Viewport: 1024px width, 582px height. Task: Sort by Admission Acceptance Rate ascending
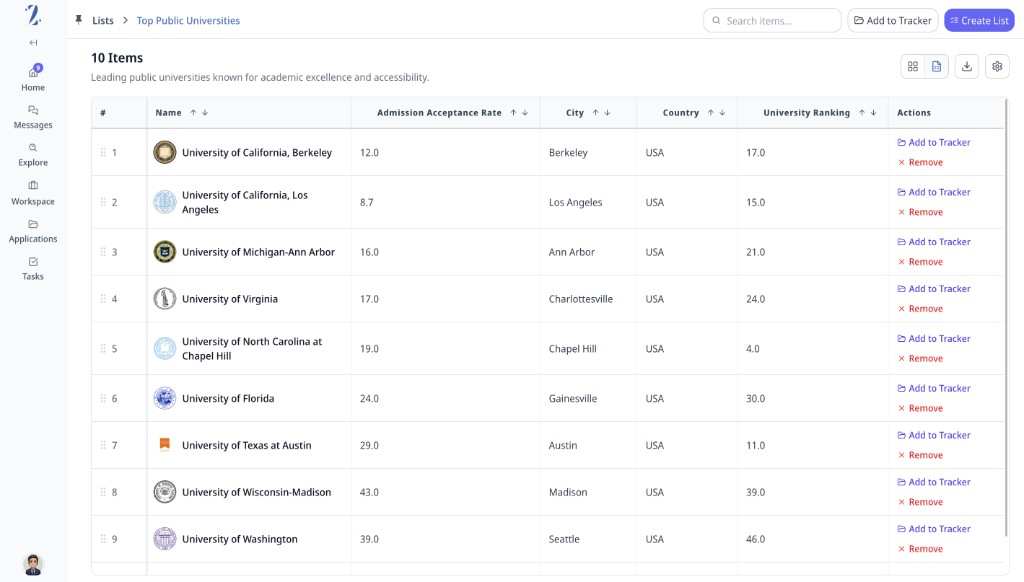(512, 112)
